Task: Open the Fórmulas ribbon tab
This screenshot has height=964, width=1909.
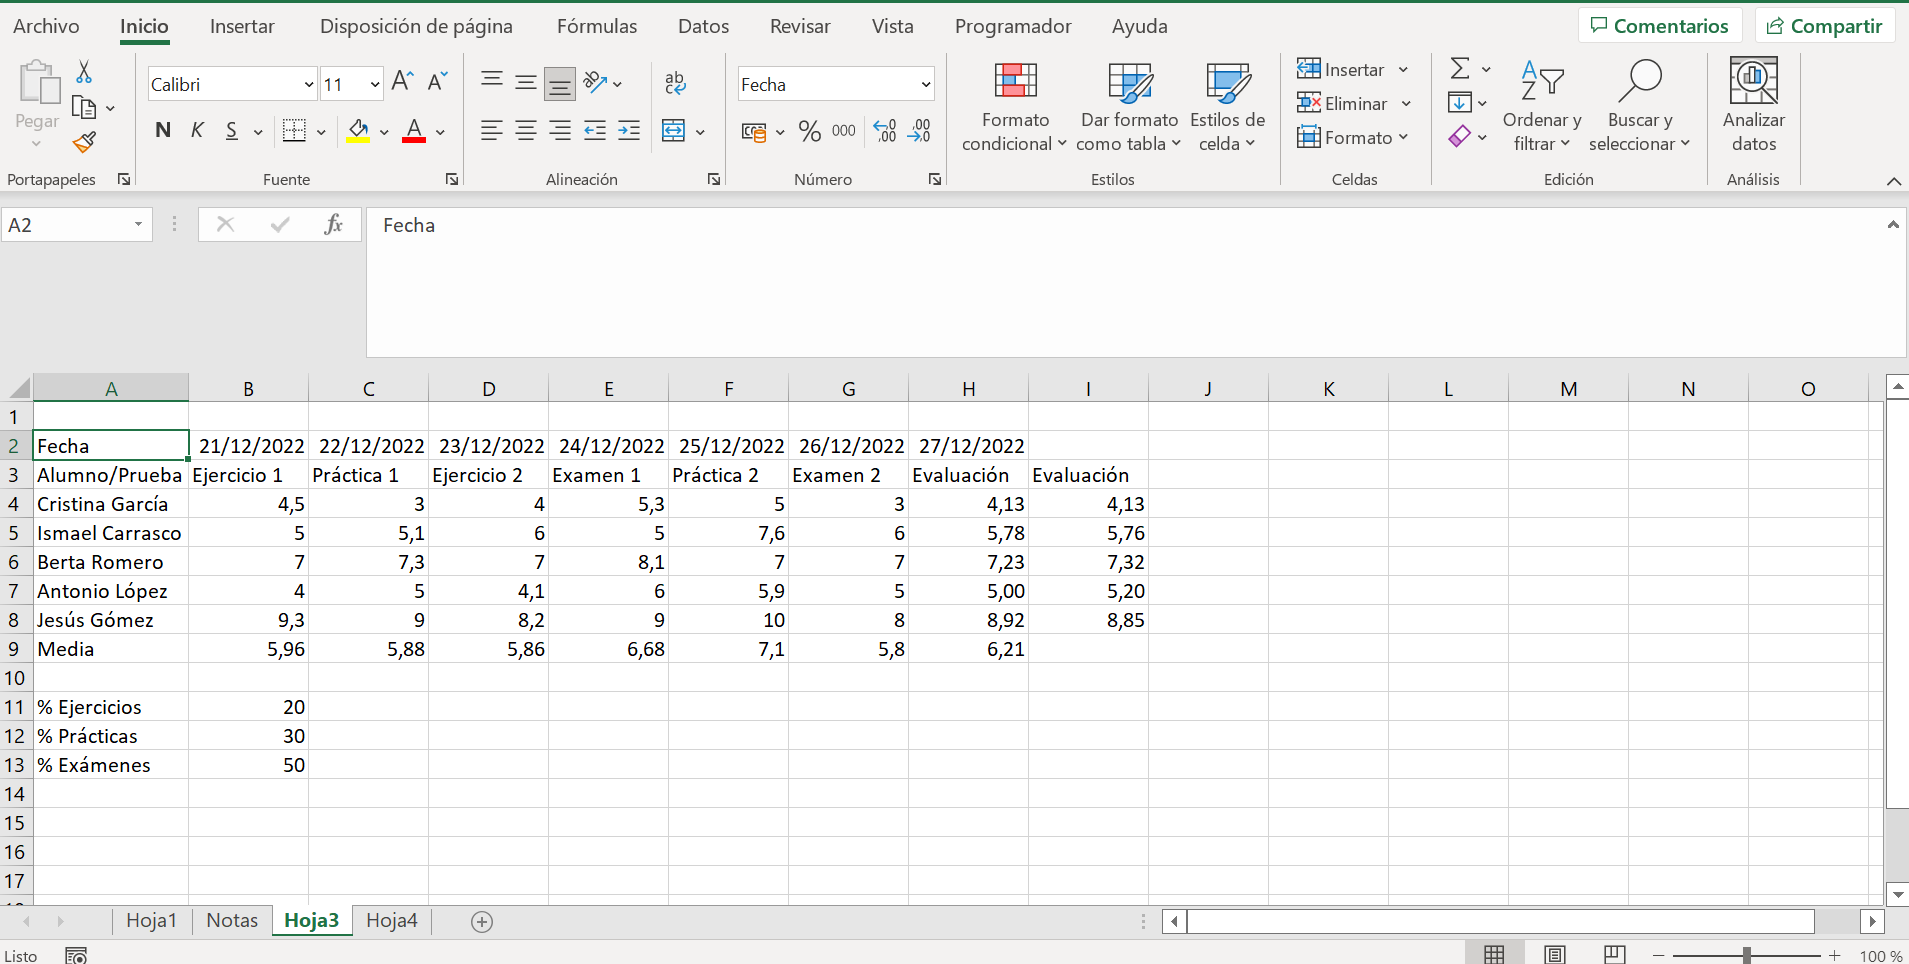Action: coord(596,27)
